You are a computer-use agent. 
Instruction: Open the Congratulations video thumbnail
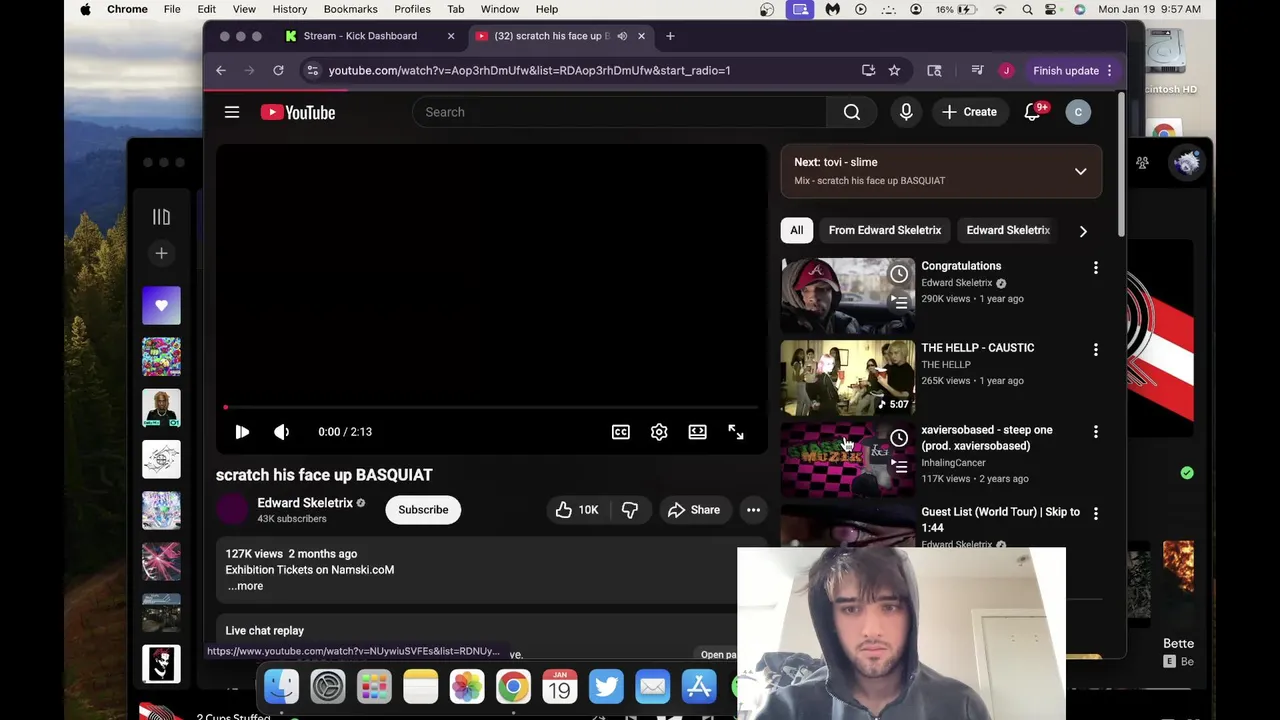pyautogui.click(x=848, y=296)
